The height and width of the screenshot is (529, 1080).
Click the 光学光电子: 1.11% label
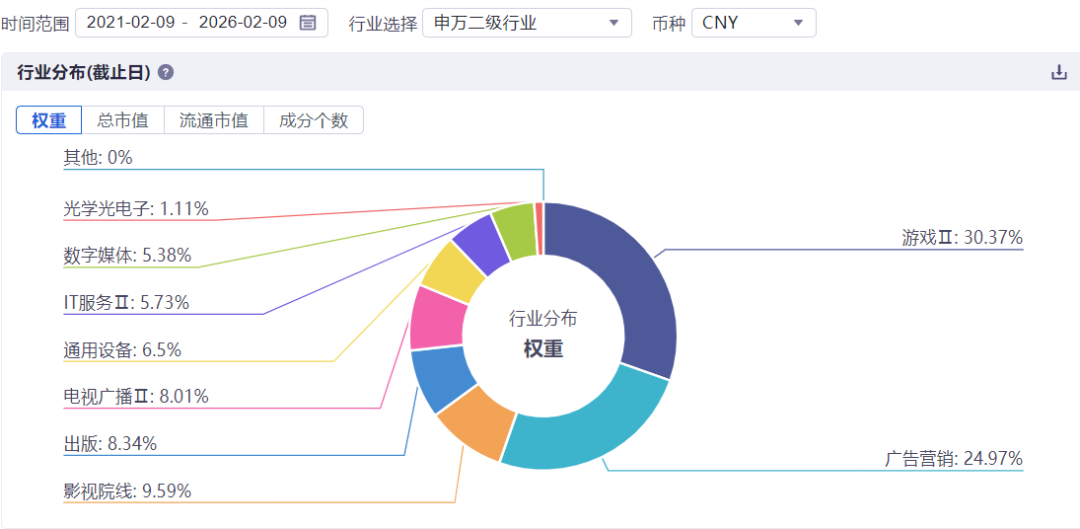pos(136,208)
